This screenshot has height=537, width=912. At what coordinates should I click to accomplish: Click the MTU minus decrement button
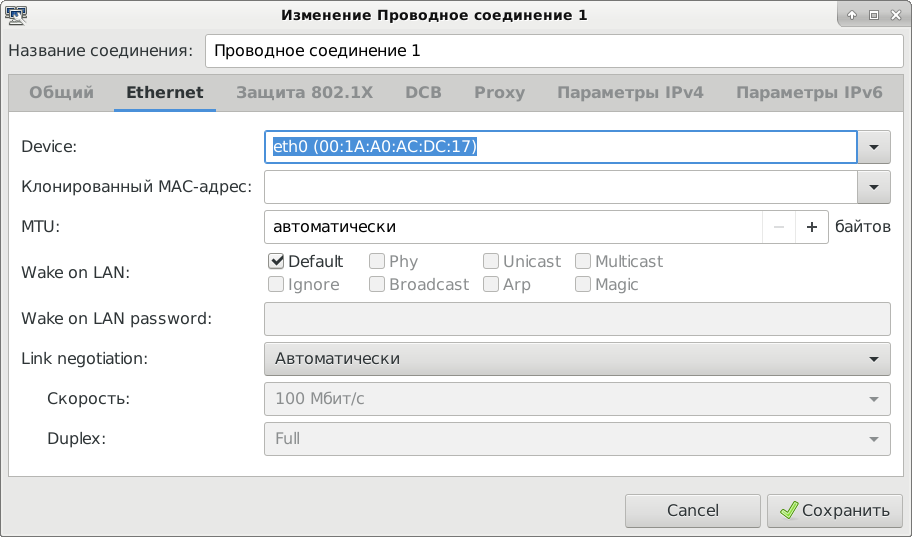pos(779,227)
